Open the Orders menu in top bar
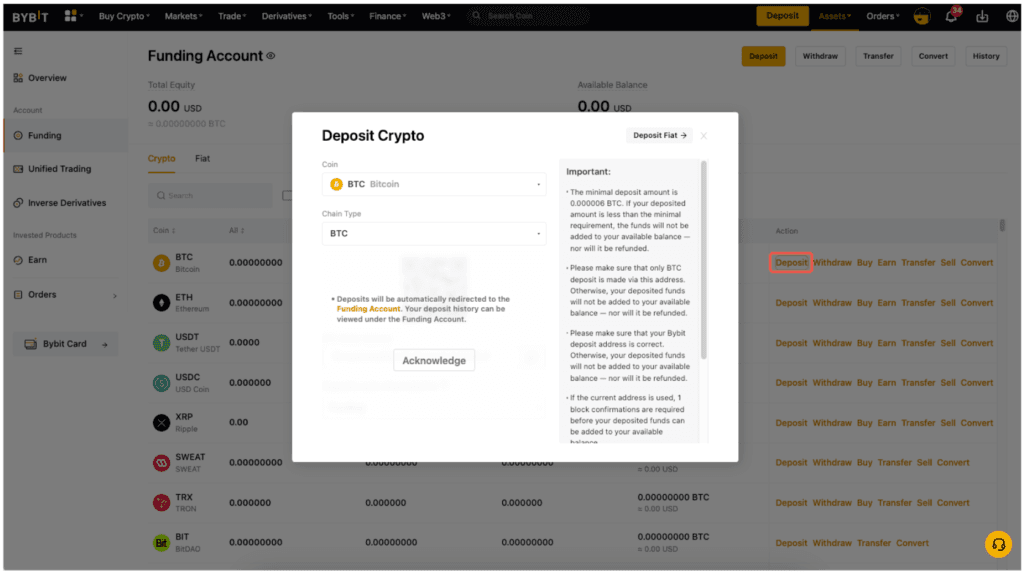1024x573 pixels. (x=883, y=16)
